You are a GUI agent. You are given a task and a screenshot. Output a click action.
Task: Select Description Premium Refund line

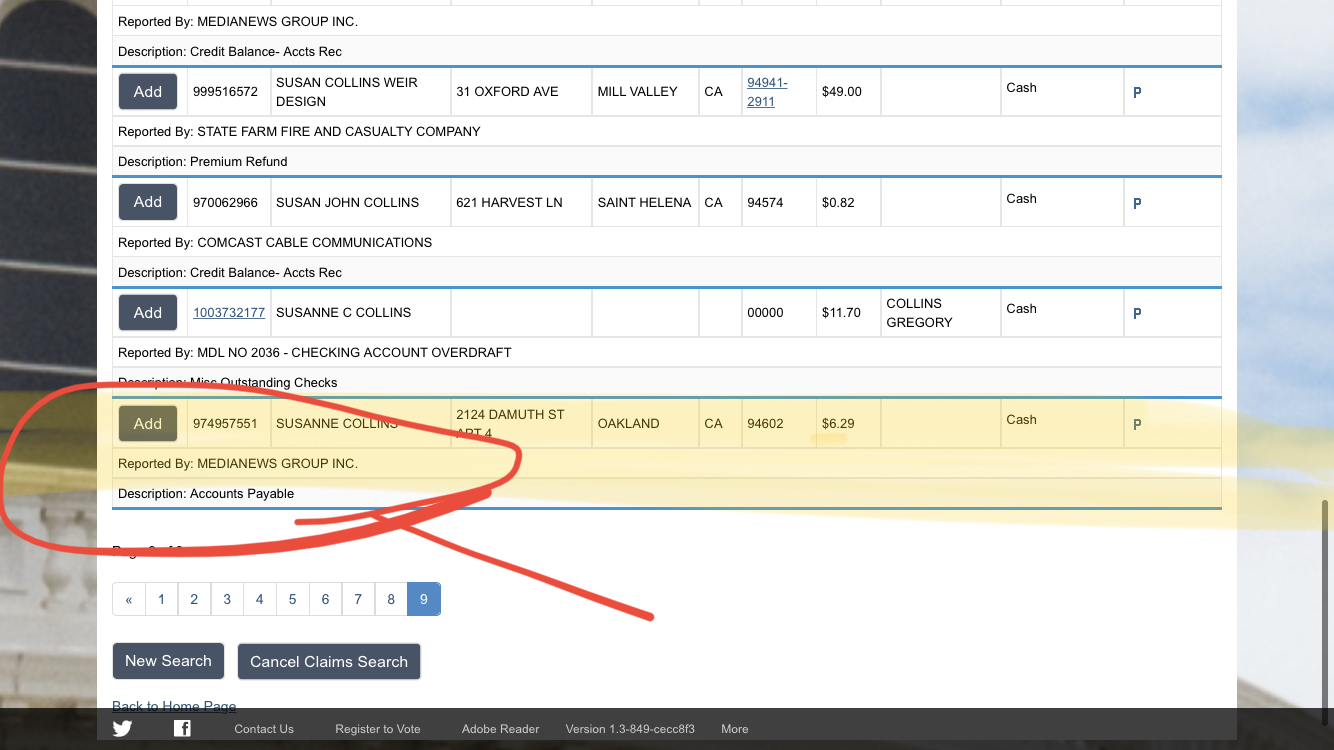tap(667, 161)
